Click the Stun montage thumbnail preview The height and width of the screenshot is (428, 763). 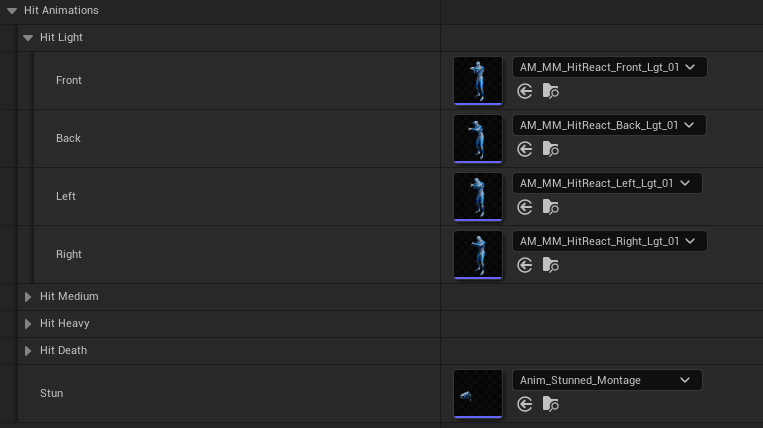point(478,393)
